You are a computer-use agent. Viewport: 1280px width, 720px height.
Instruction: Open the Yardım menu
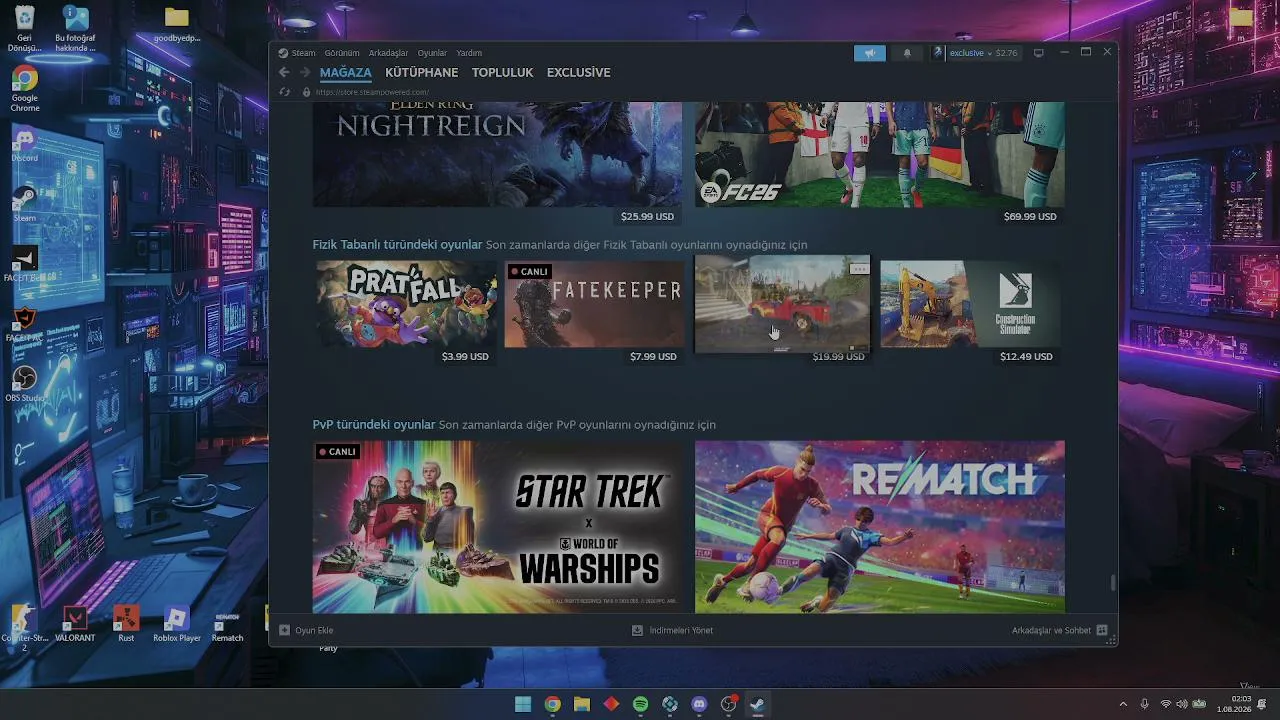click(469, 53)
